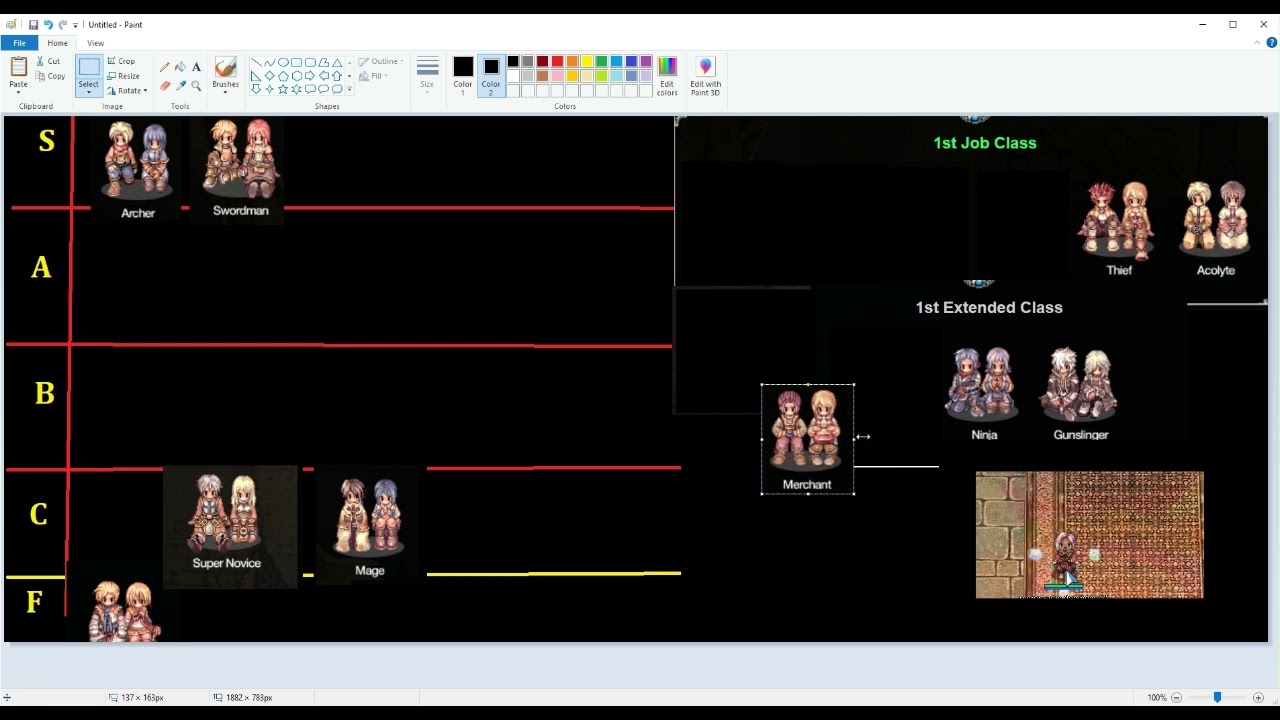Click the zoom slider handle
This screenshot has height=720, width=1280.
1217,698
